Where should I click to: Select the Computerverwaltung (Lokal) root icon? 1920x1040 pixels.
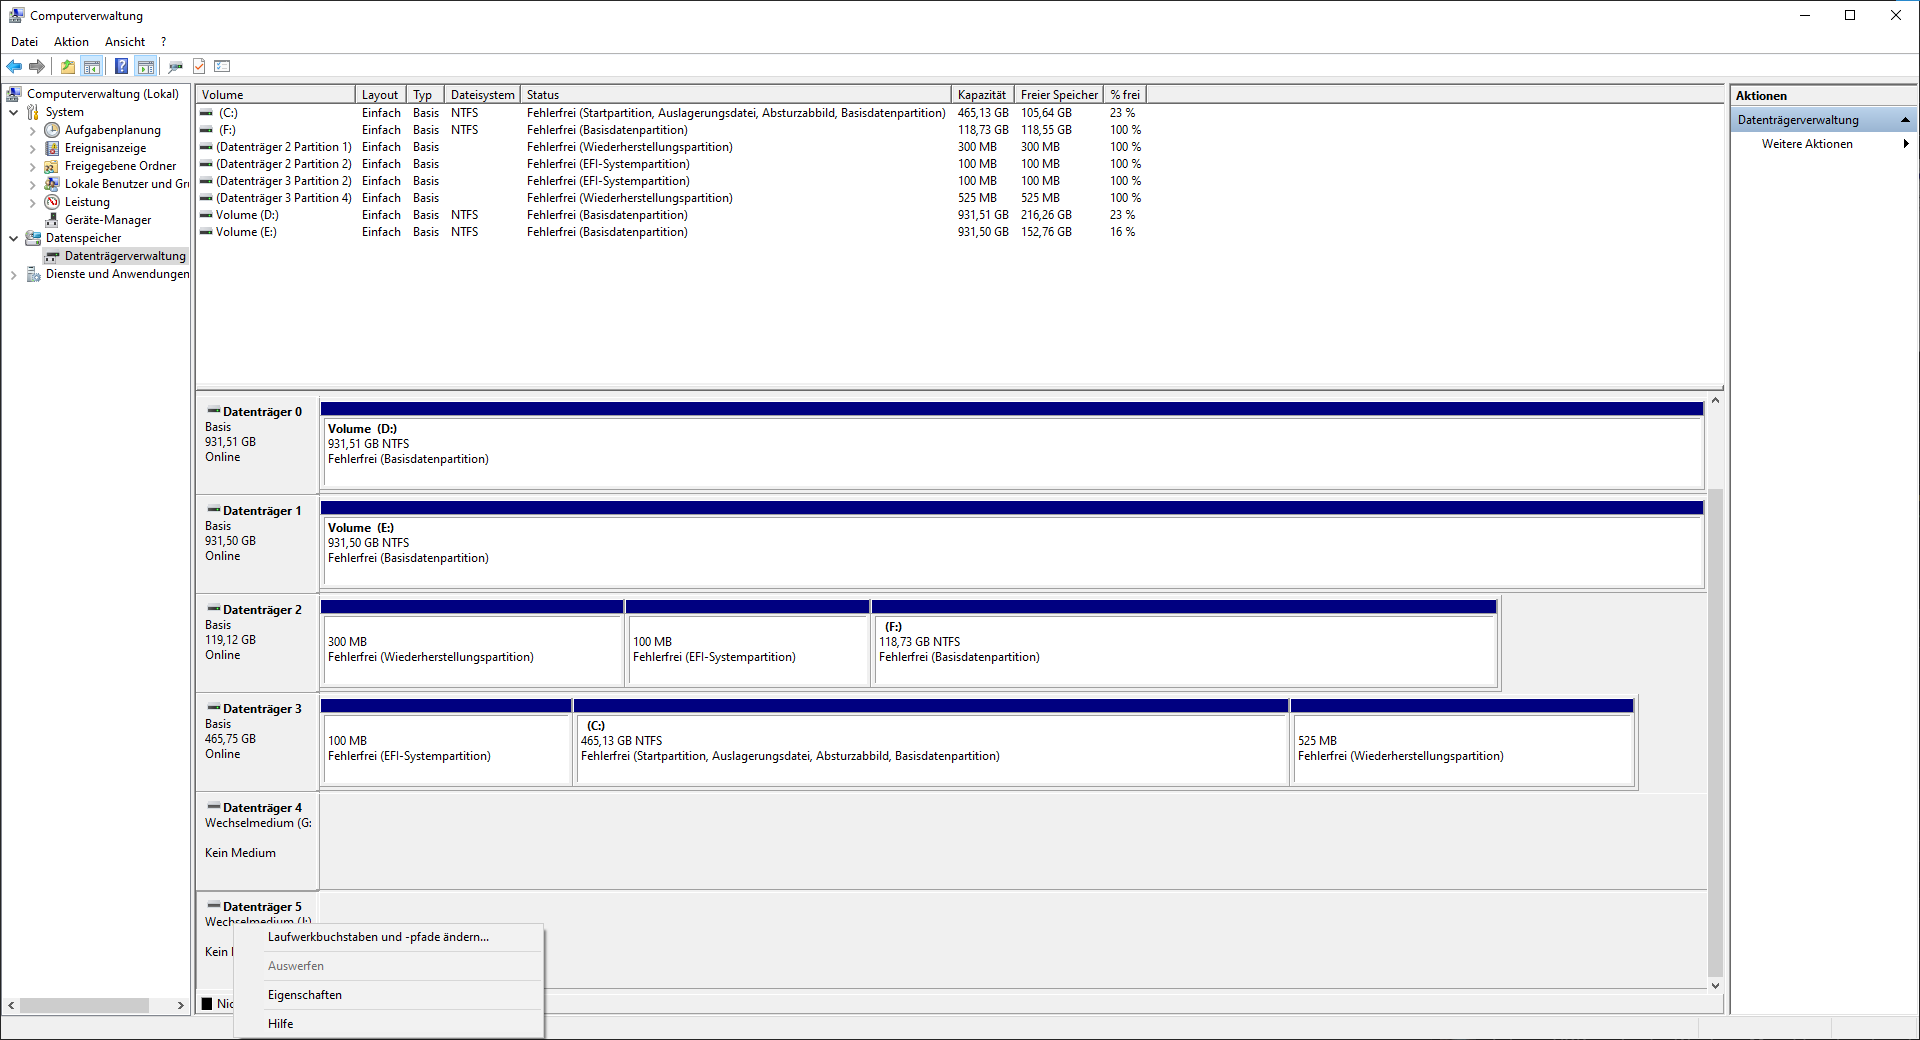click(x=15, y=94)
